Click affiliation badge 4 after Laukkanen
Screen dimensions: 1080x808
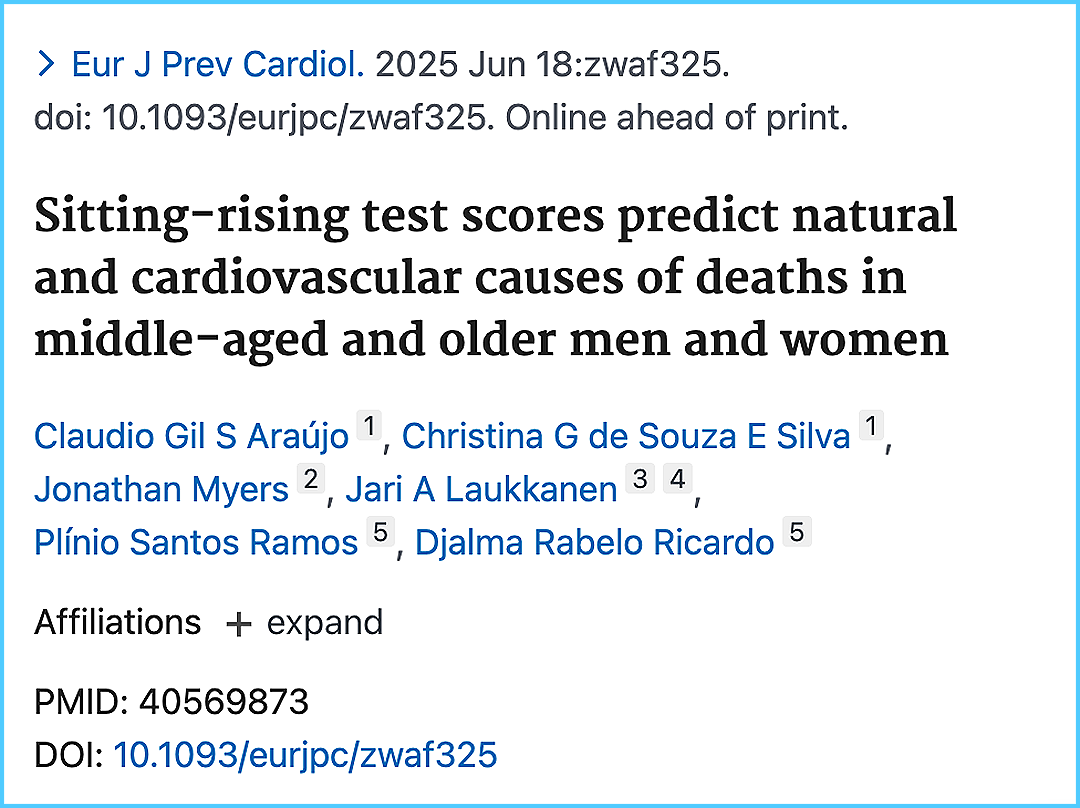click(678, 480)
